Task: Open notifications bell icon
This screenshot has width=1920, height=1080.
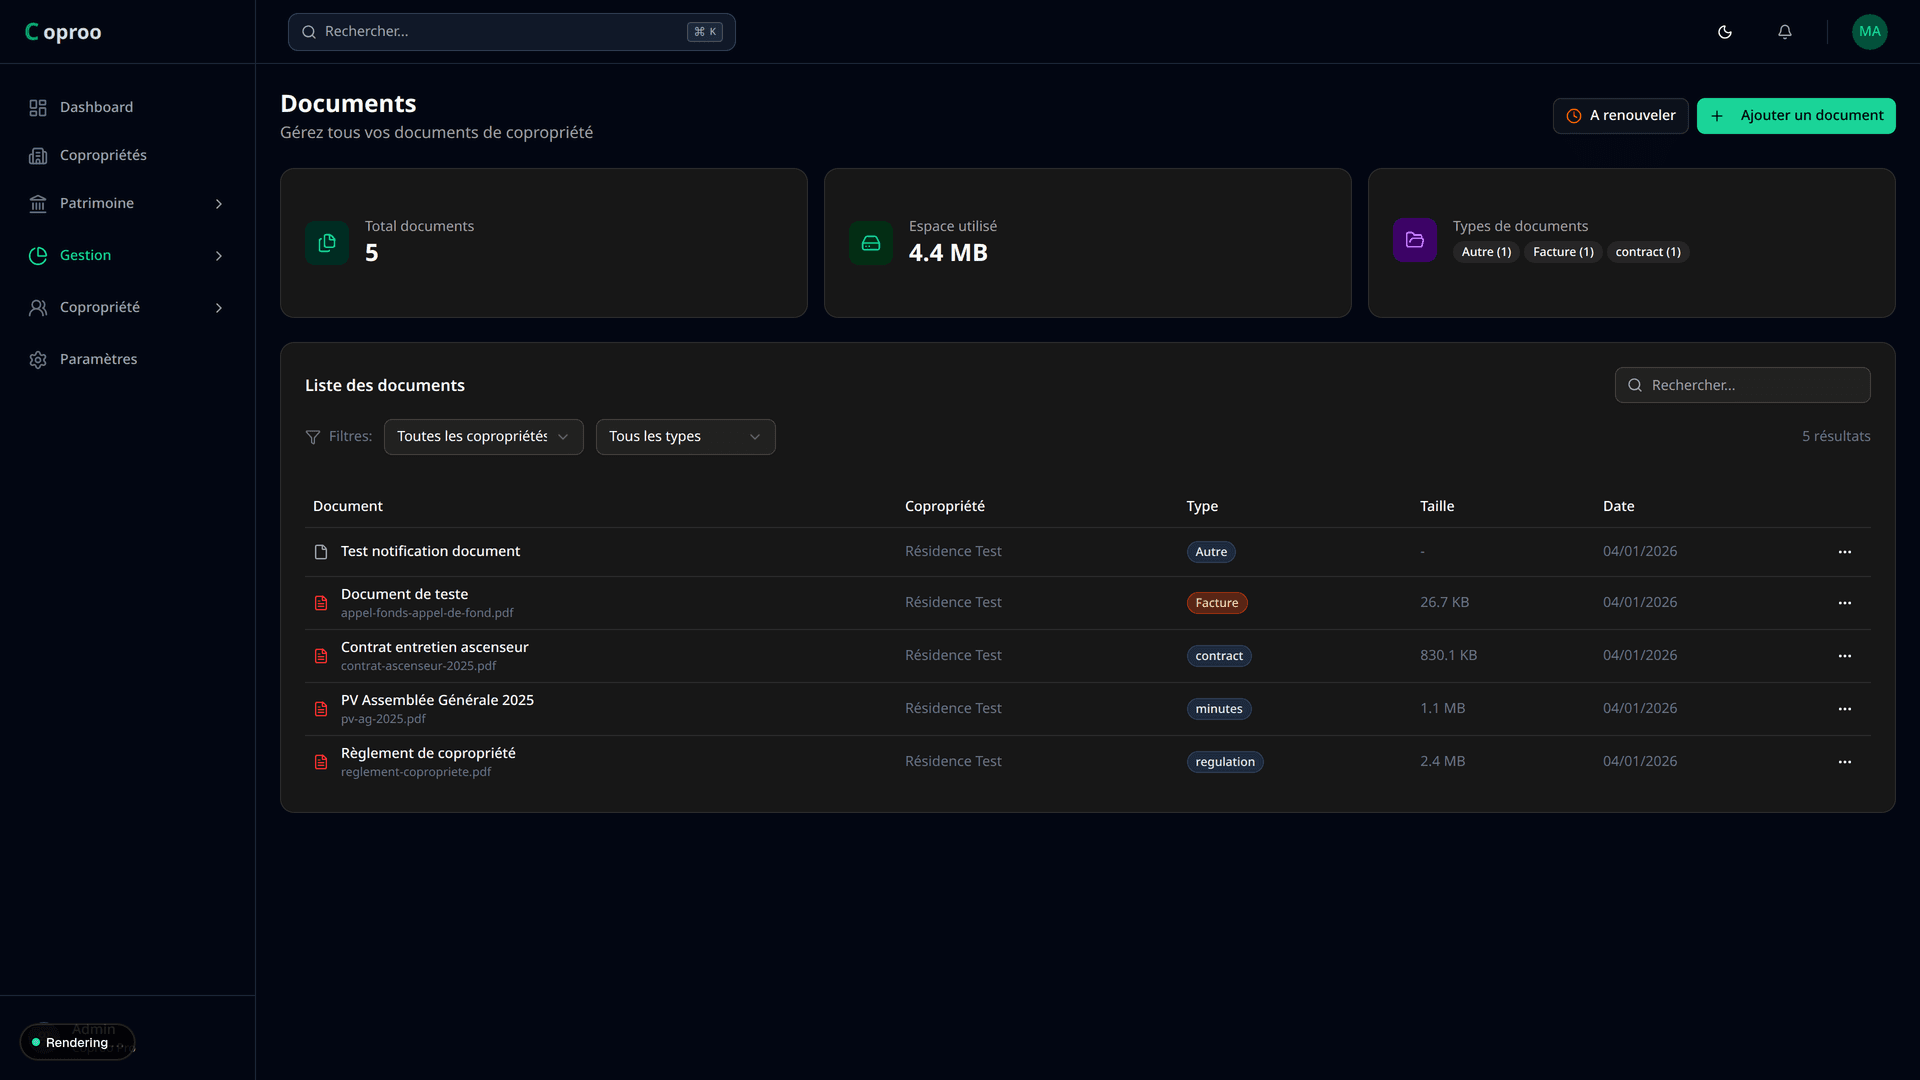Action: [x=1785, y=32]
